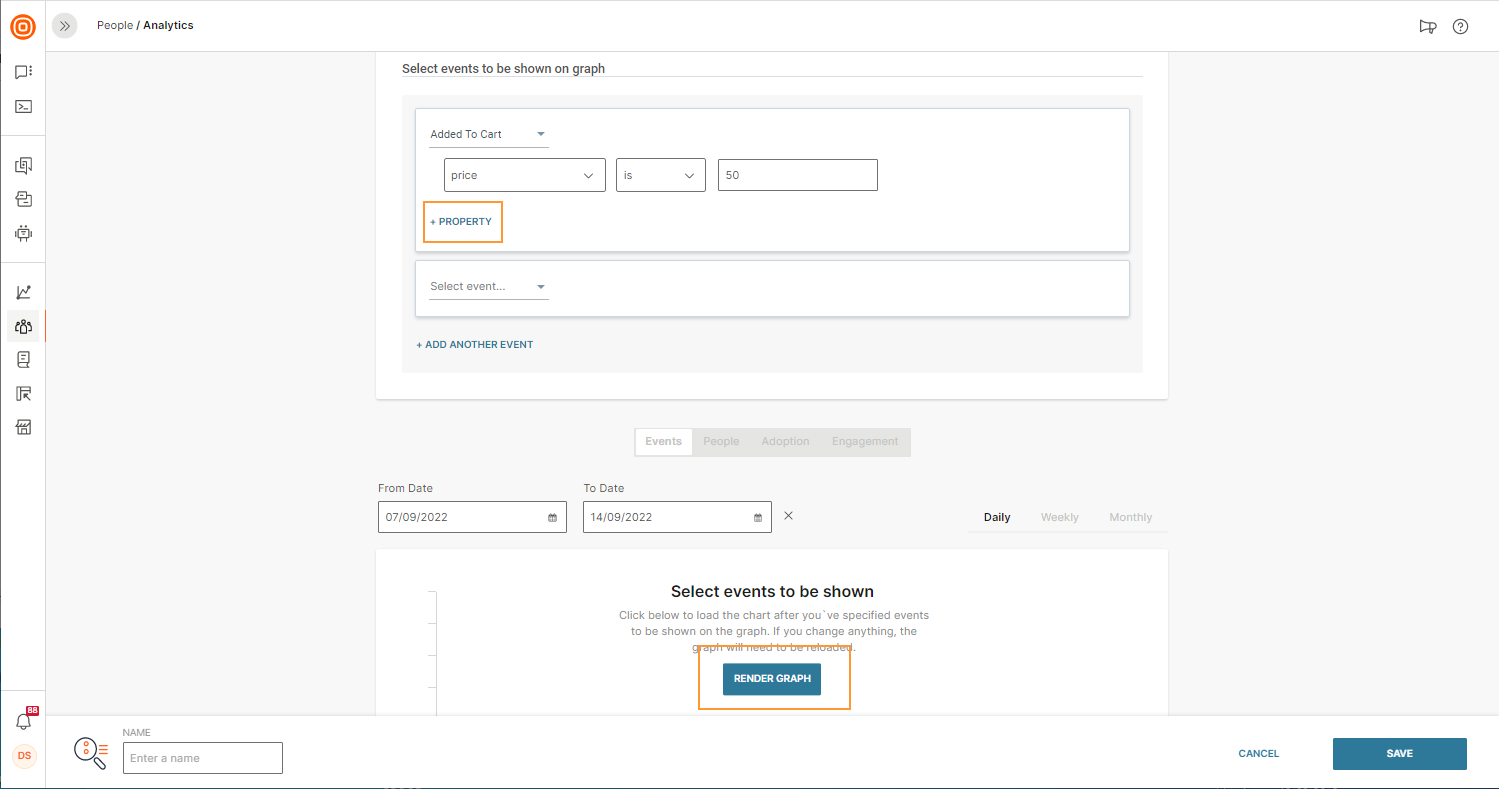Click the 'Select events to be shown' chart heading
1499x789 pixels.
pos(772,591)
